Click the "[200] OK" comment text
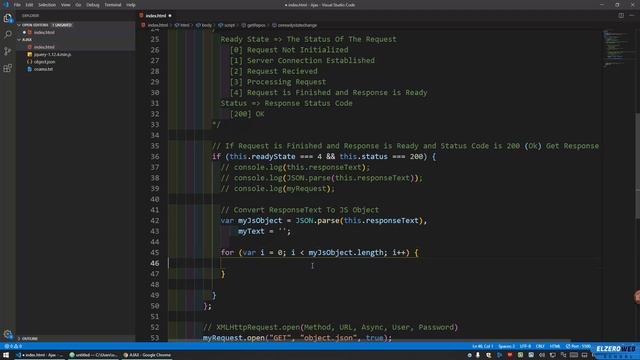Screen dimensions: 640x360 [247, 114]
